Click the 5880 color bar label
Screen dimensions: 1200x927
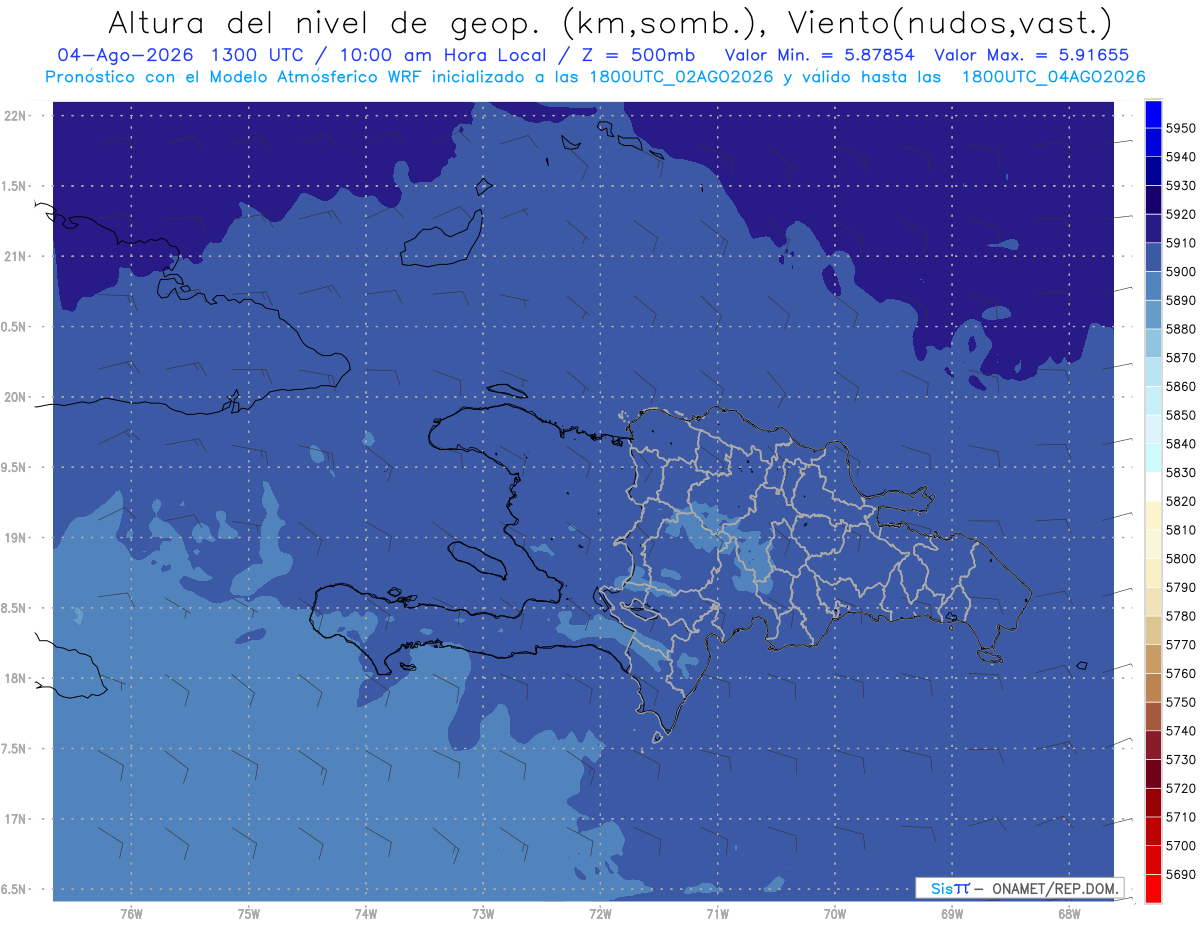[1180, 329]
